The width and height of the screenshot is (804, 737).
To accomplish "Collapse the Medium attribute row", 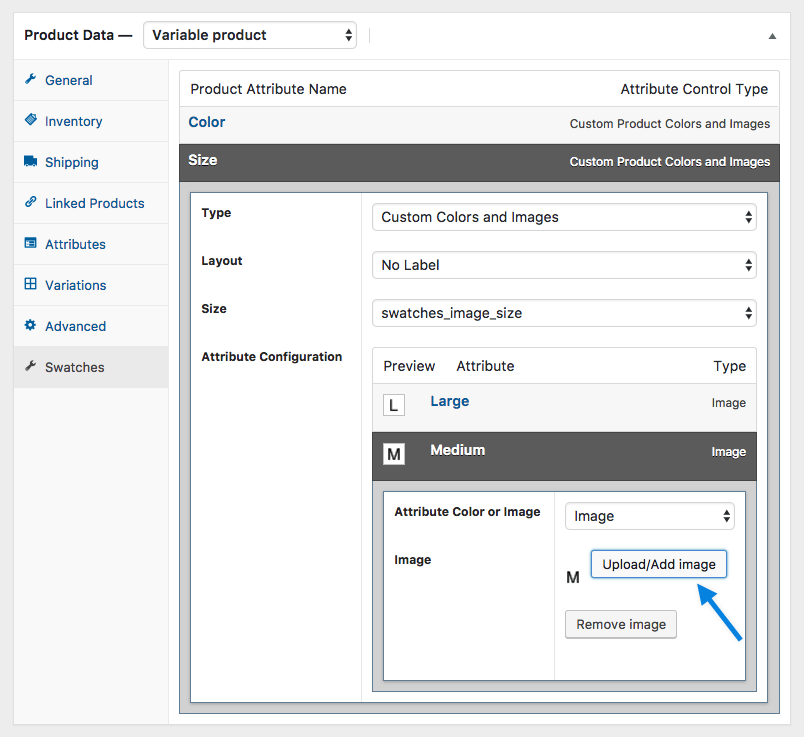I will [457, 450].
